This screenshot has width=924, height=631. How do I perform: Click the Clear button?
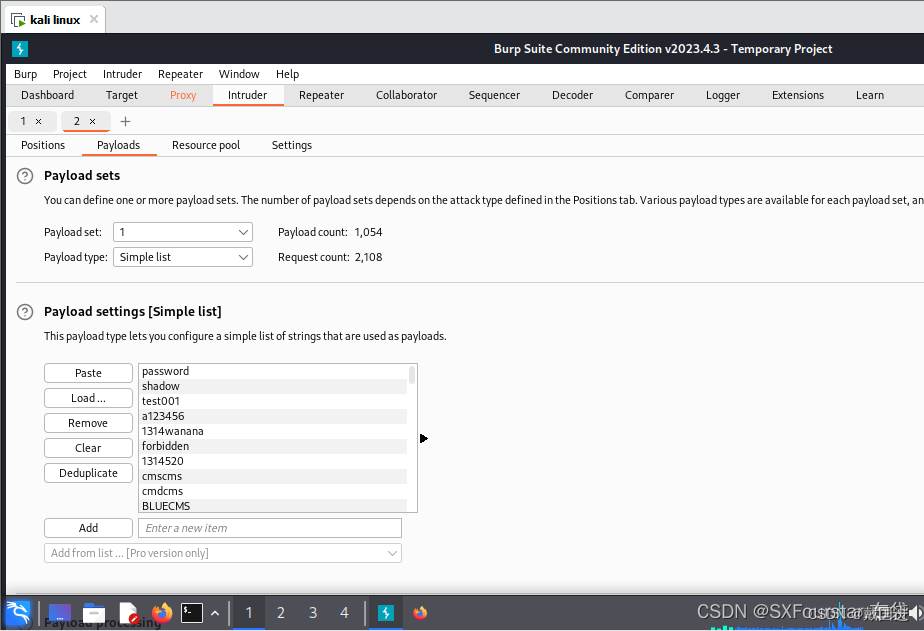[x=88, y=448]
